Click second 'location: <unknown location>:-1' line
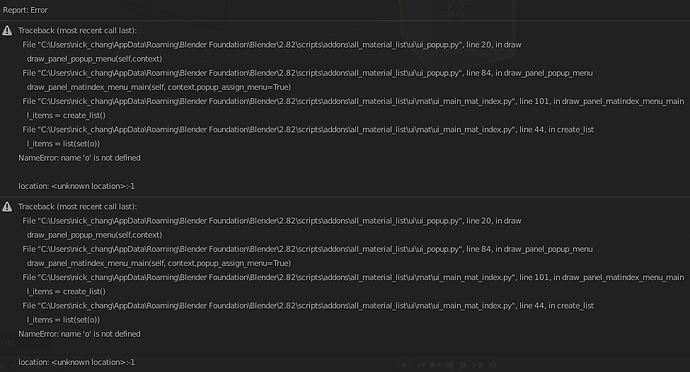 pos(77,362)
